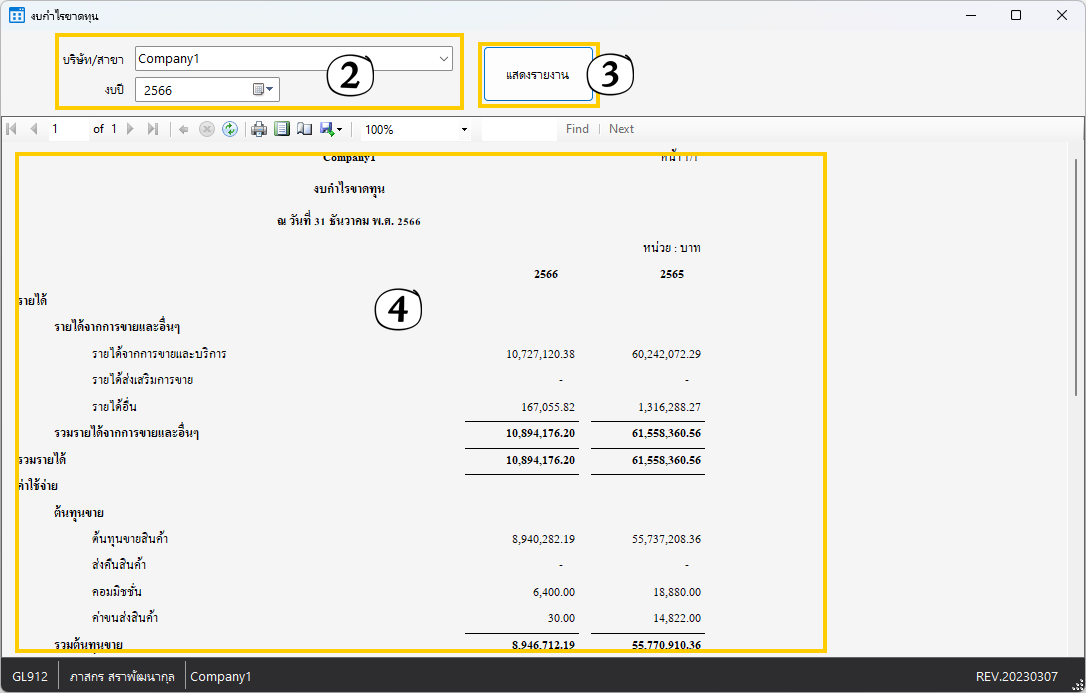Click the first page navigation icon
The width and height of the screenshot is (1086, 693).
[x=12, y=129]
